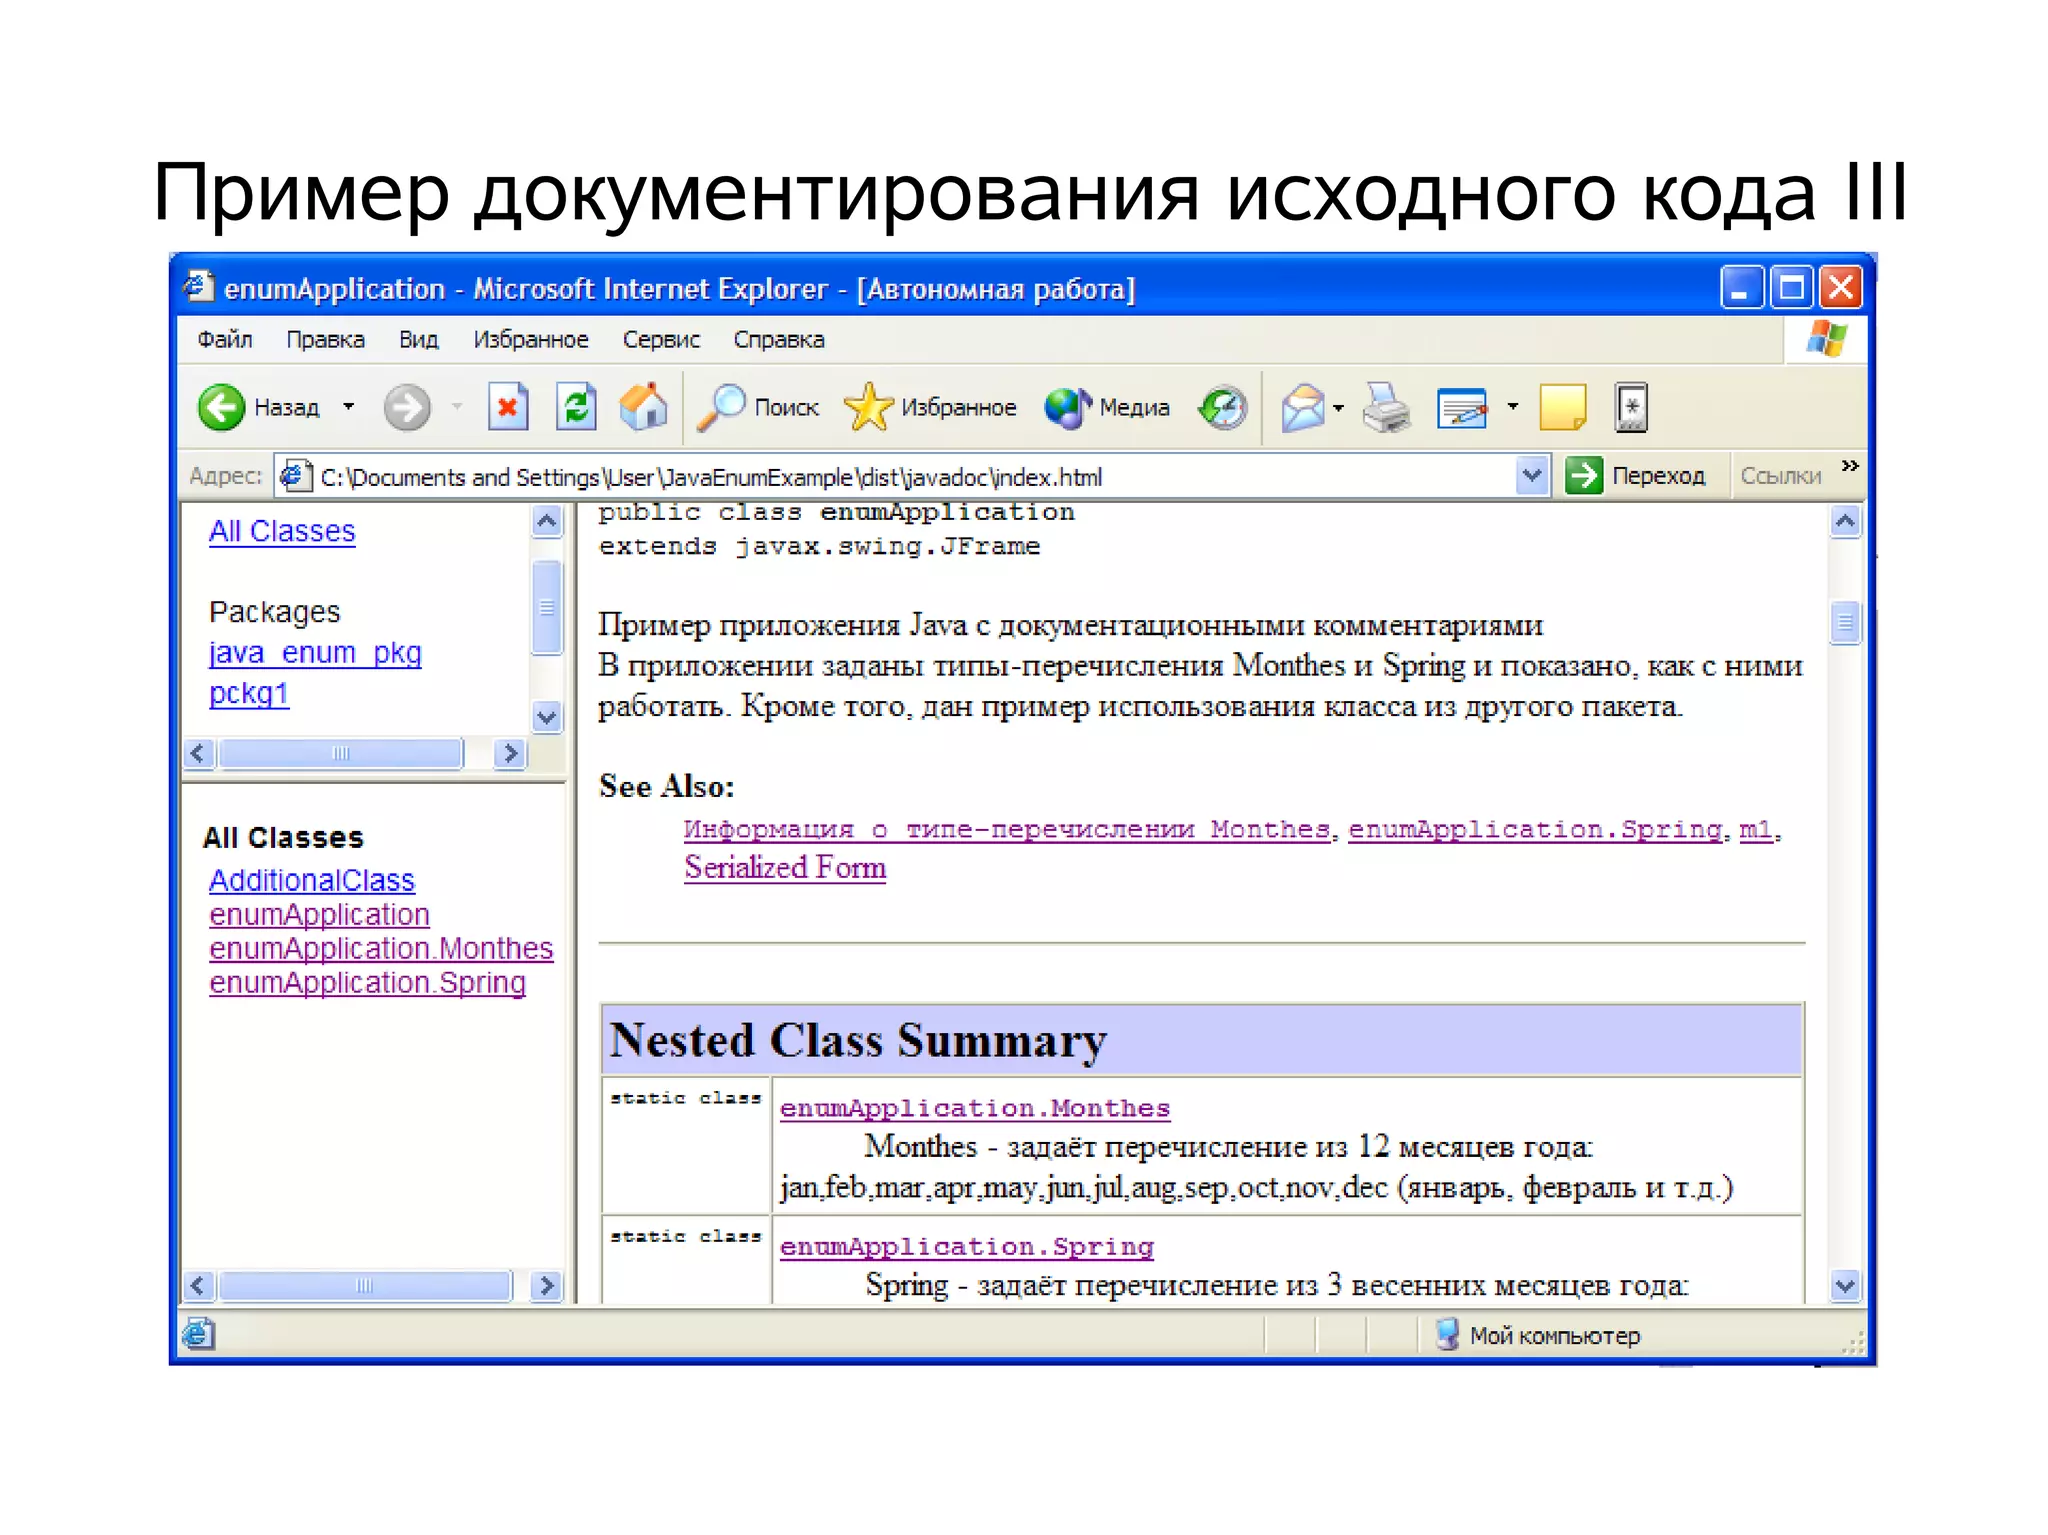Click the packages frame horizontal scrollbar thumb

click(x=340, y=753)
